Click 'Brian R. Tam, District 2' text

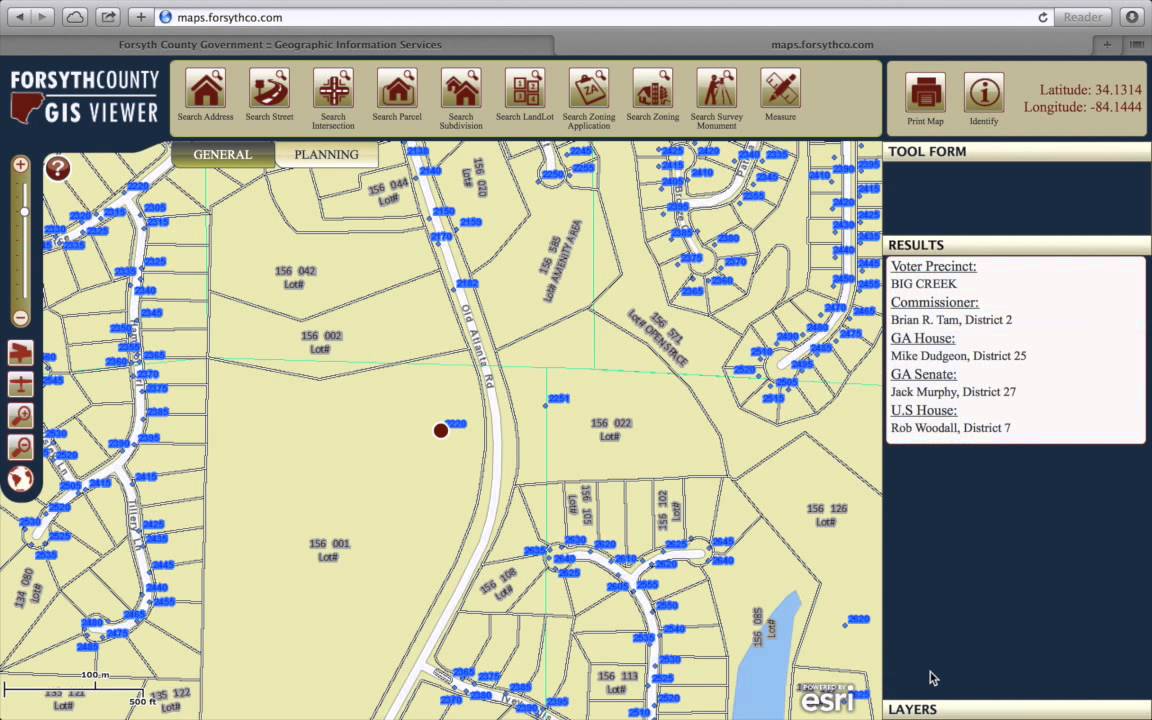(951, 320)
